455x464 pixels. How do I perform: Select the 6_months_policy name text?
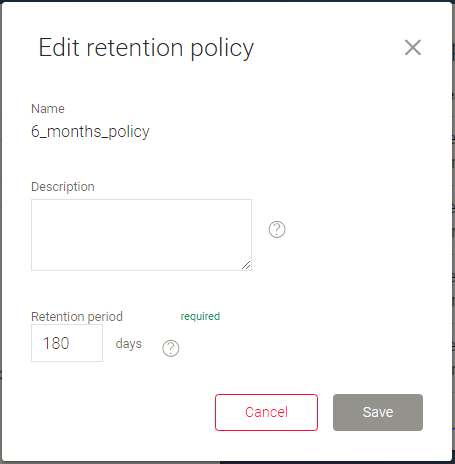click(90, 132)
